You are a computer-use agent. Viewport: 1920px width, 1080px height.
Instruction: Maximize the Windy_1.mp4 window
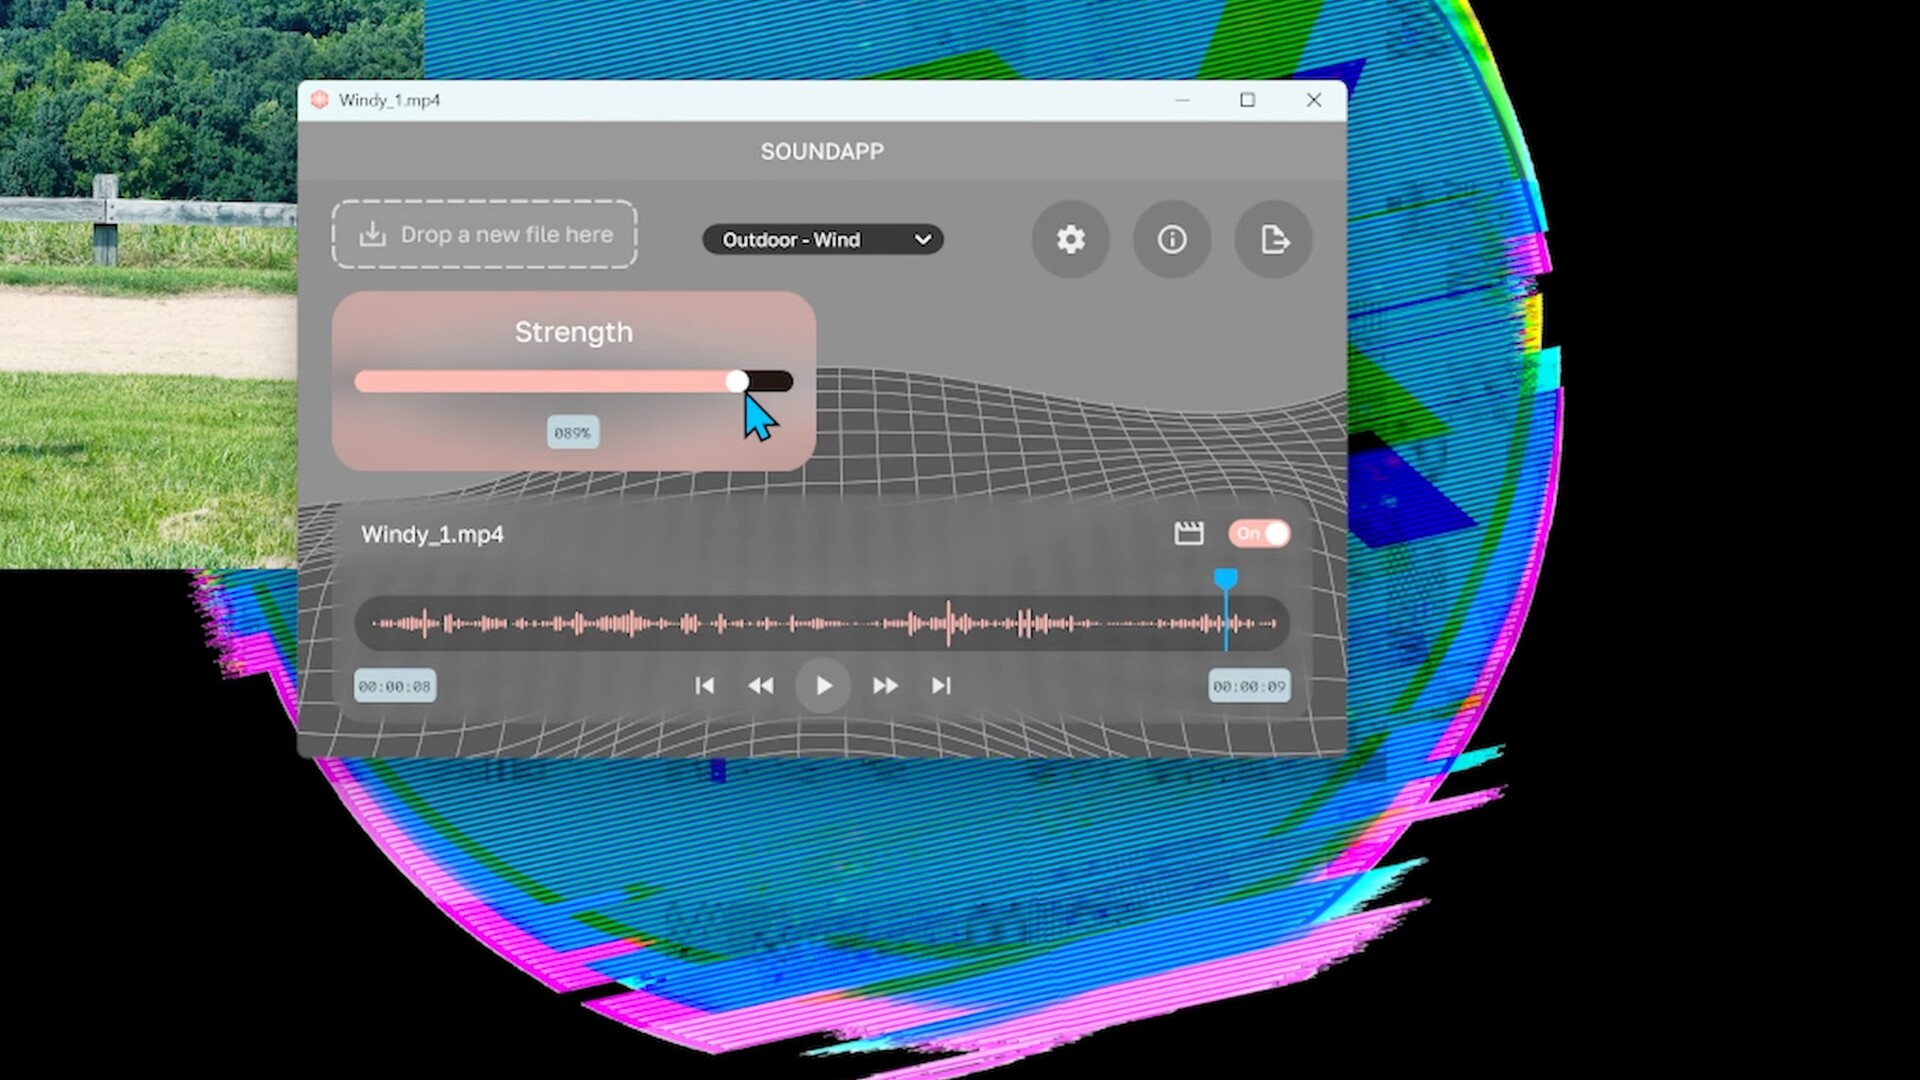[x=1247, y=100]
